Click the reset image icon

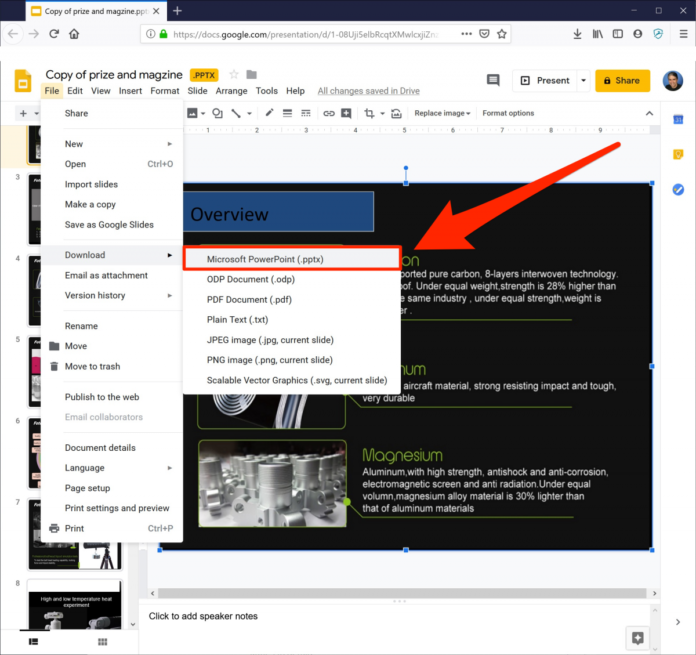pos(396,114)
